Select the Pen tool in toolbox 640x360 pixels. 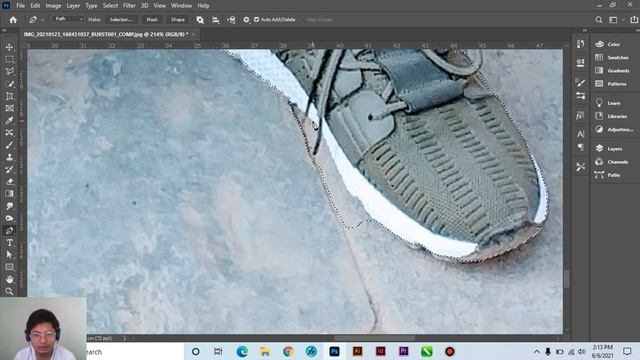(x=9, y=231)
